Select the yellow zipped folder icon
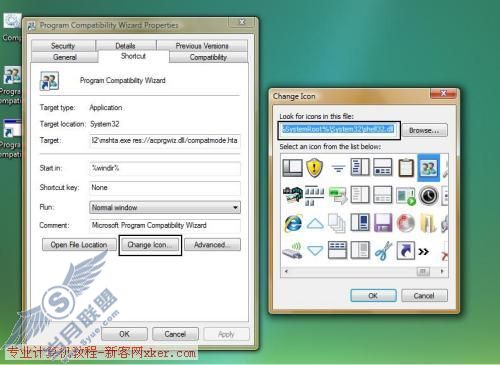This screenshot has height=365, width=500. 428,223
